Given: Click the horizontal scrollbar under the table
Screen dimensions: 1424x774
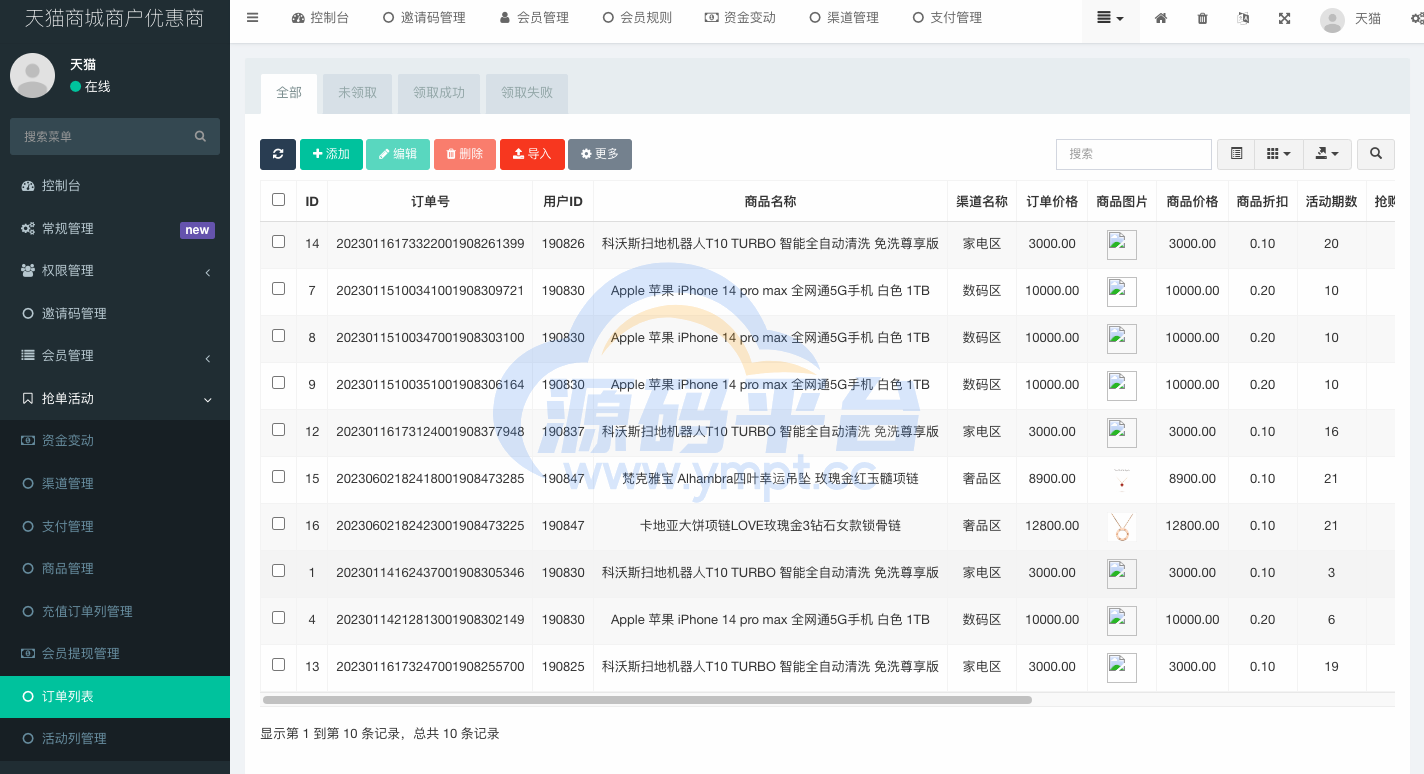Looking at the screenshot, I should point(647,700).
